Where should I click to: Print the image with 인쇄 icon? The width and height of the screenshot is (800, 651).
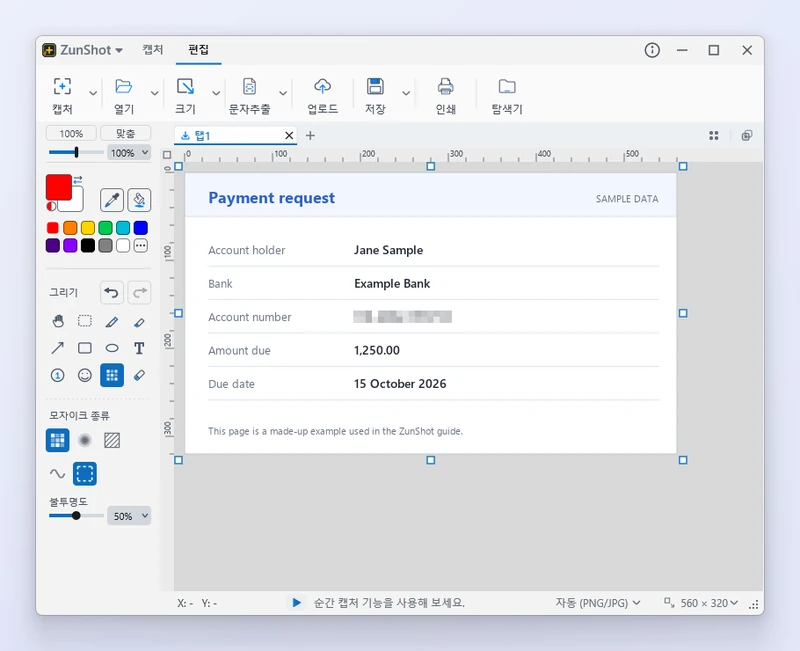coord(445,86)
